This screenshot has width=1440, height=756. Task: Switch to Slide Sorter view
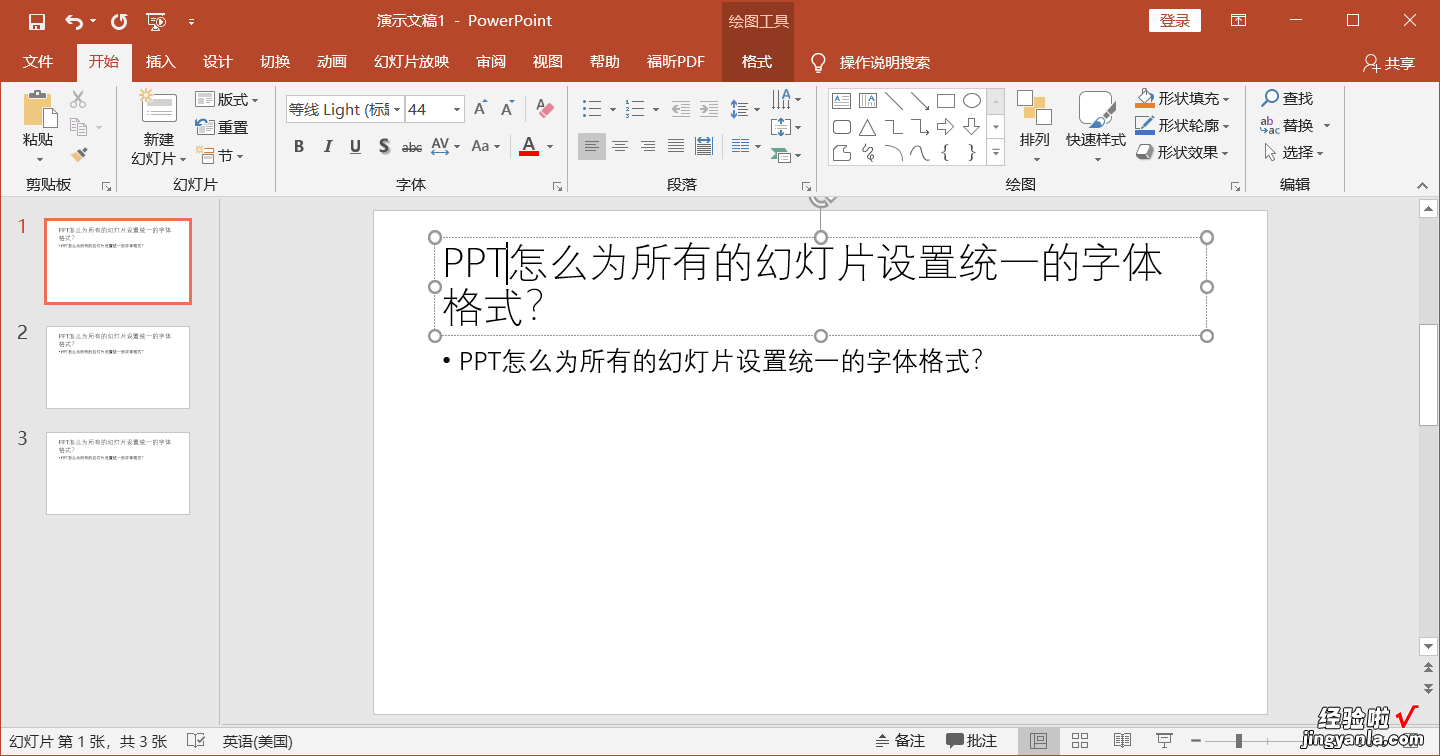[1080, 741]
